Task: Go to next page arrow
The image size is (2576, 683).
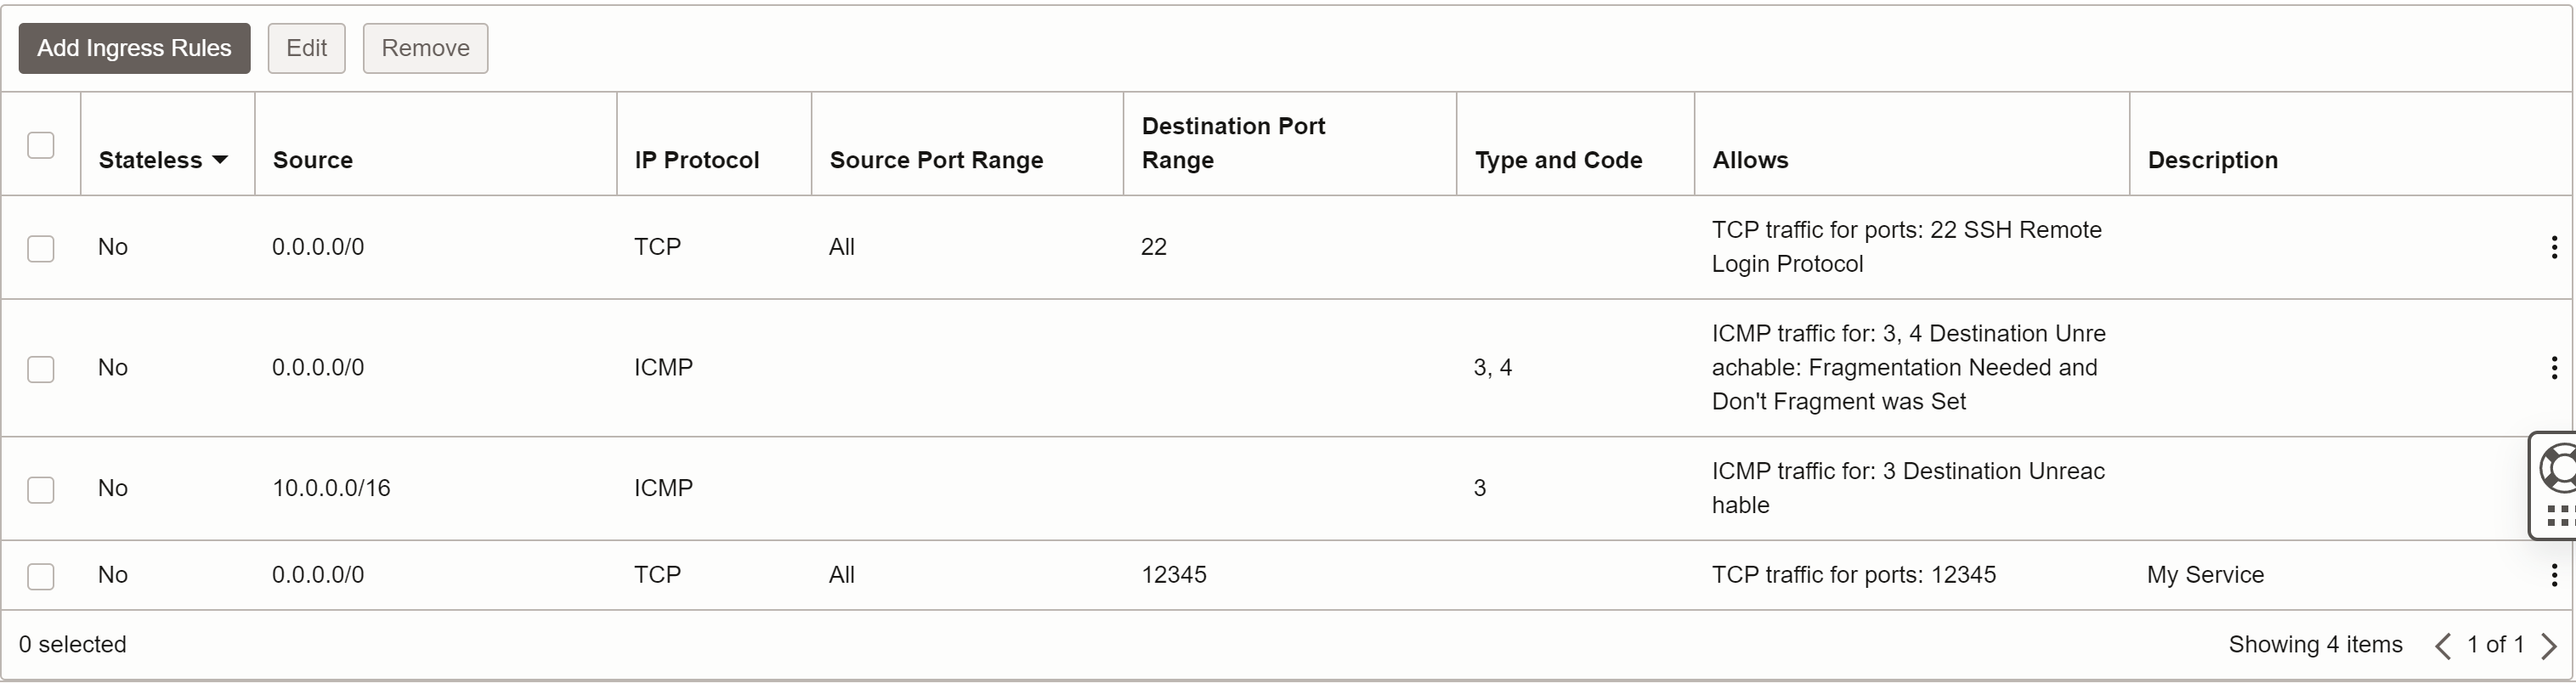Action: pos(2549,646)
